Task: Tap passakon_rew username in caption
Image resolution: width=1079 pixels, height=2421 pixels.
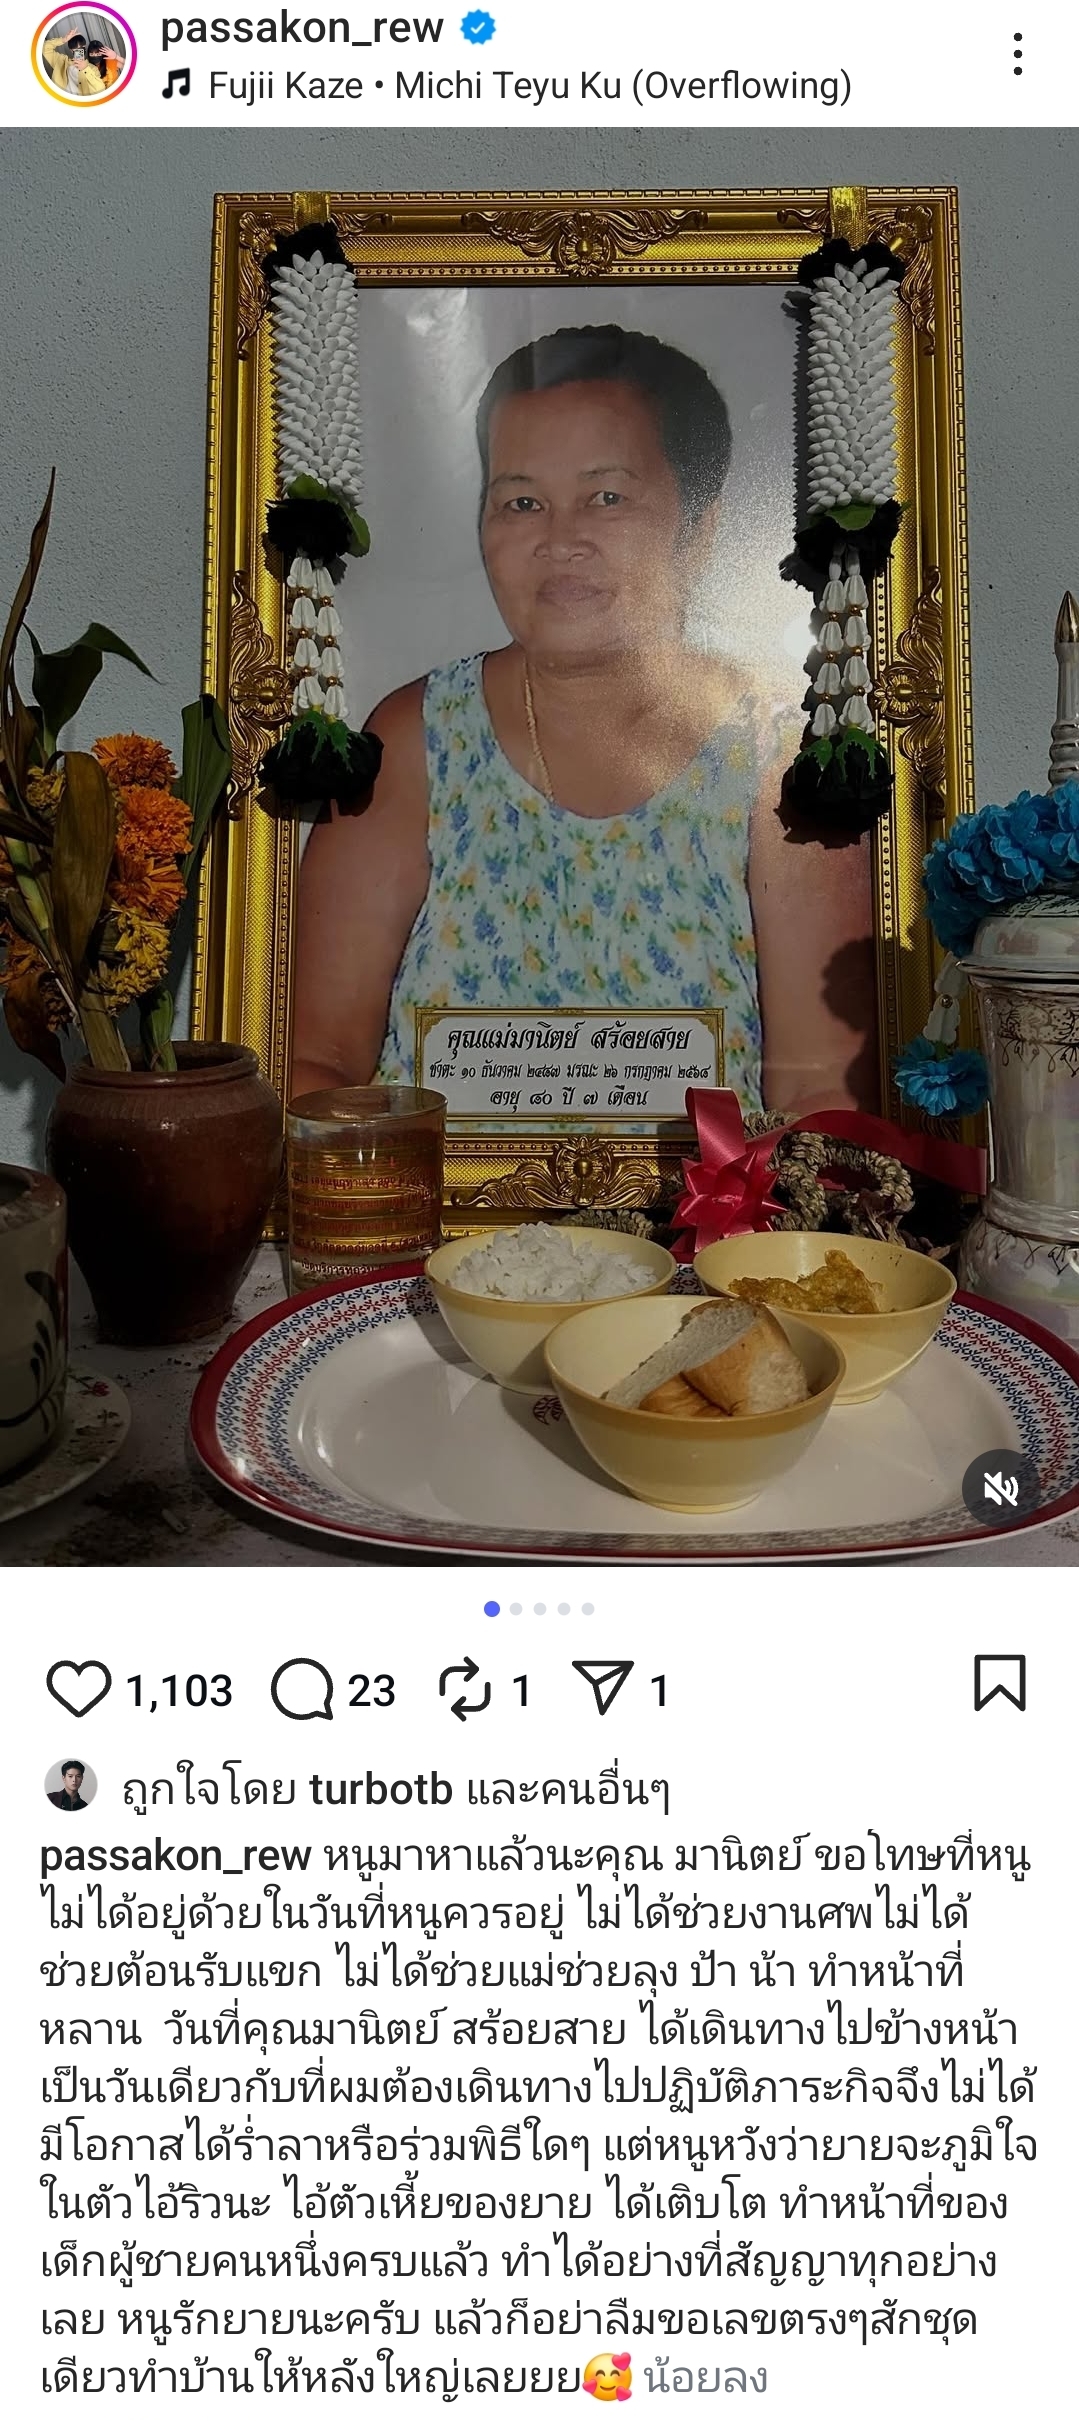Action: point(176,1857)
